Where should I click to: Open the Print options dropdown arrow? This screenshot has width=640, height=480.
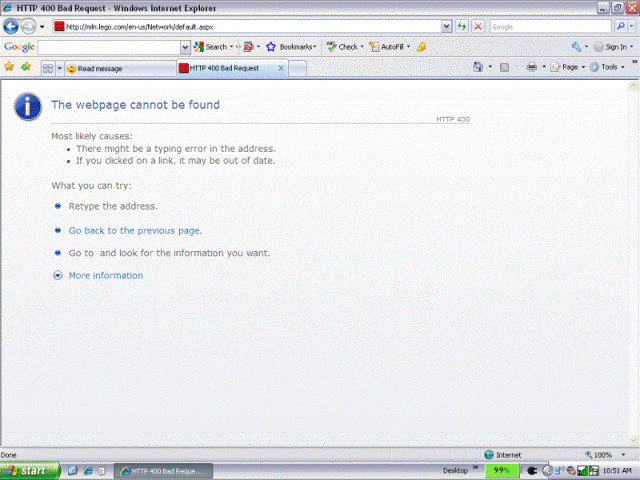(x=544, y=67)
